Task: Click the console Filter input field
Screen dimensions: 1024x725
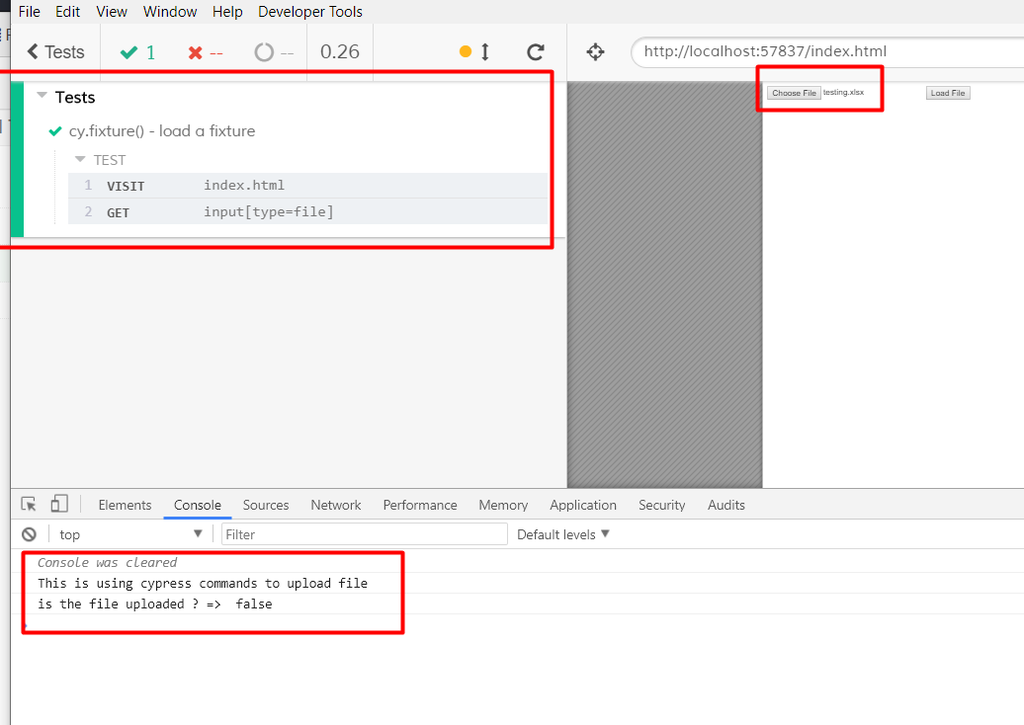Action: (x=364, y=534)
